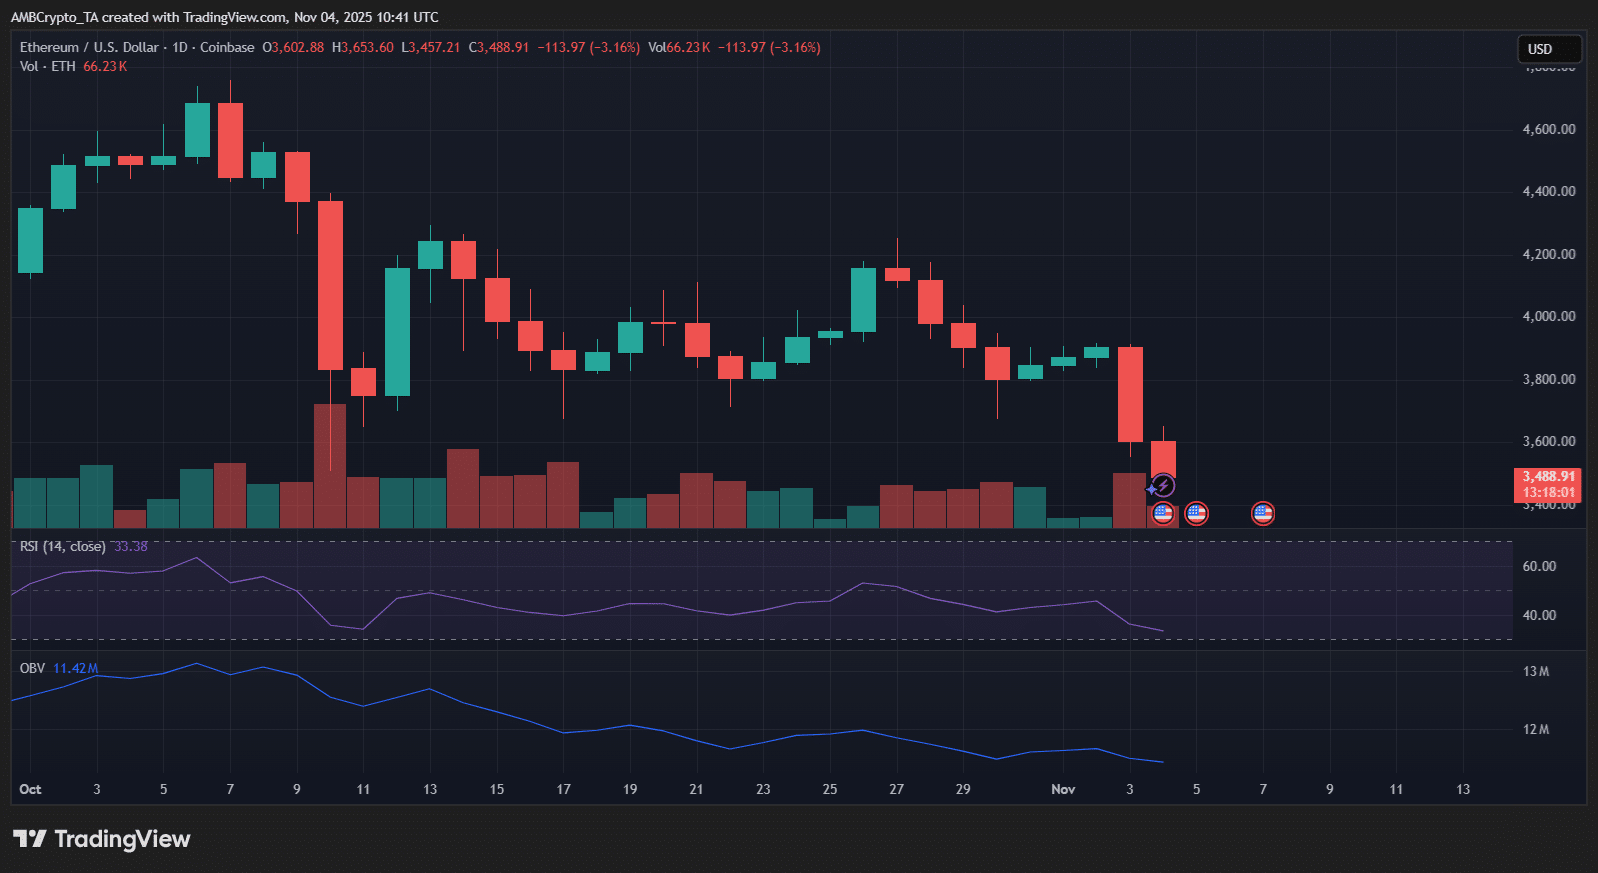Click the 60.00 level on the RSI scale
The image size is (1598, 873).
pos(1539,566)
